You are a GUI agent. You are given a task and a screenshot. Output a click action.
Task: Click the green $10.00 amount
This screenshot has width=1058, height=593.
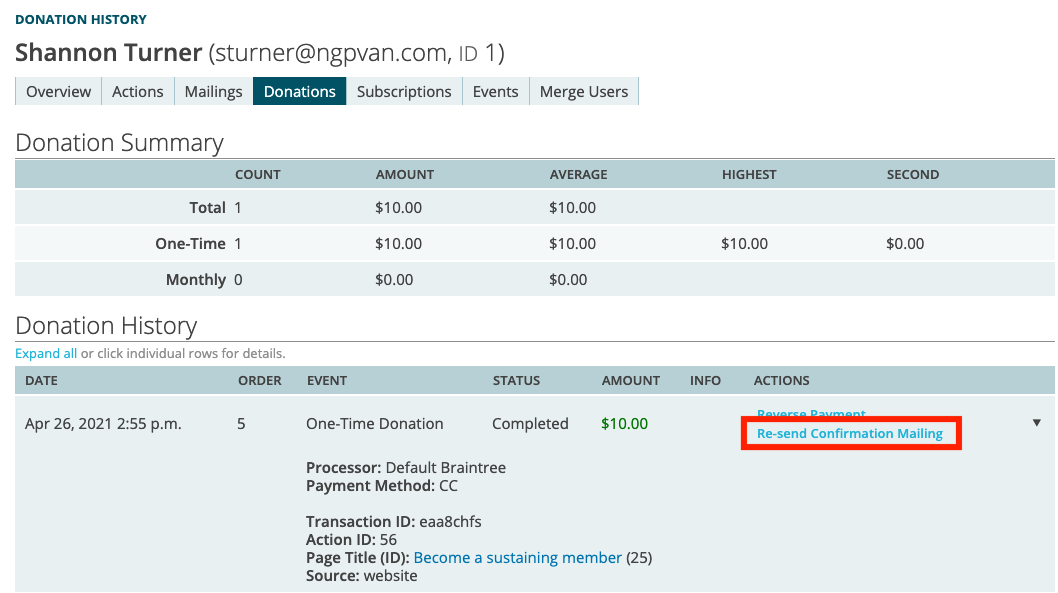624,424
